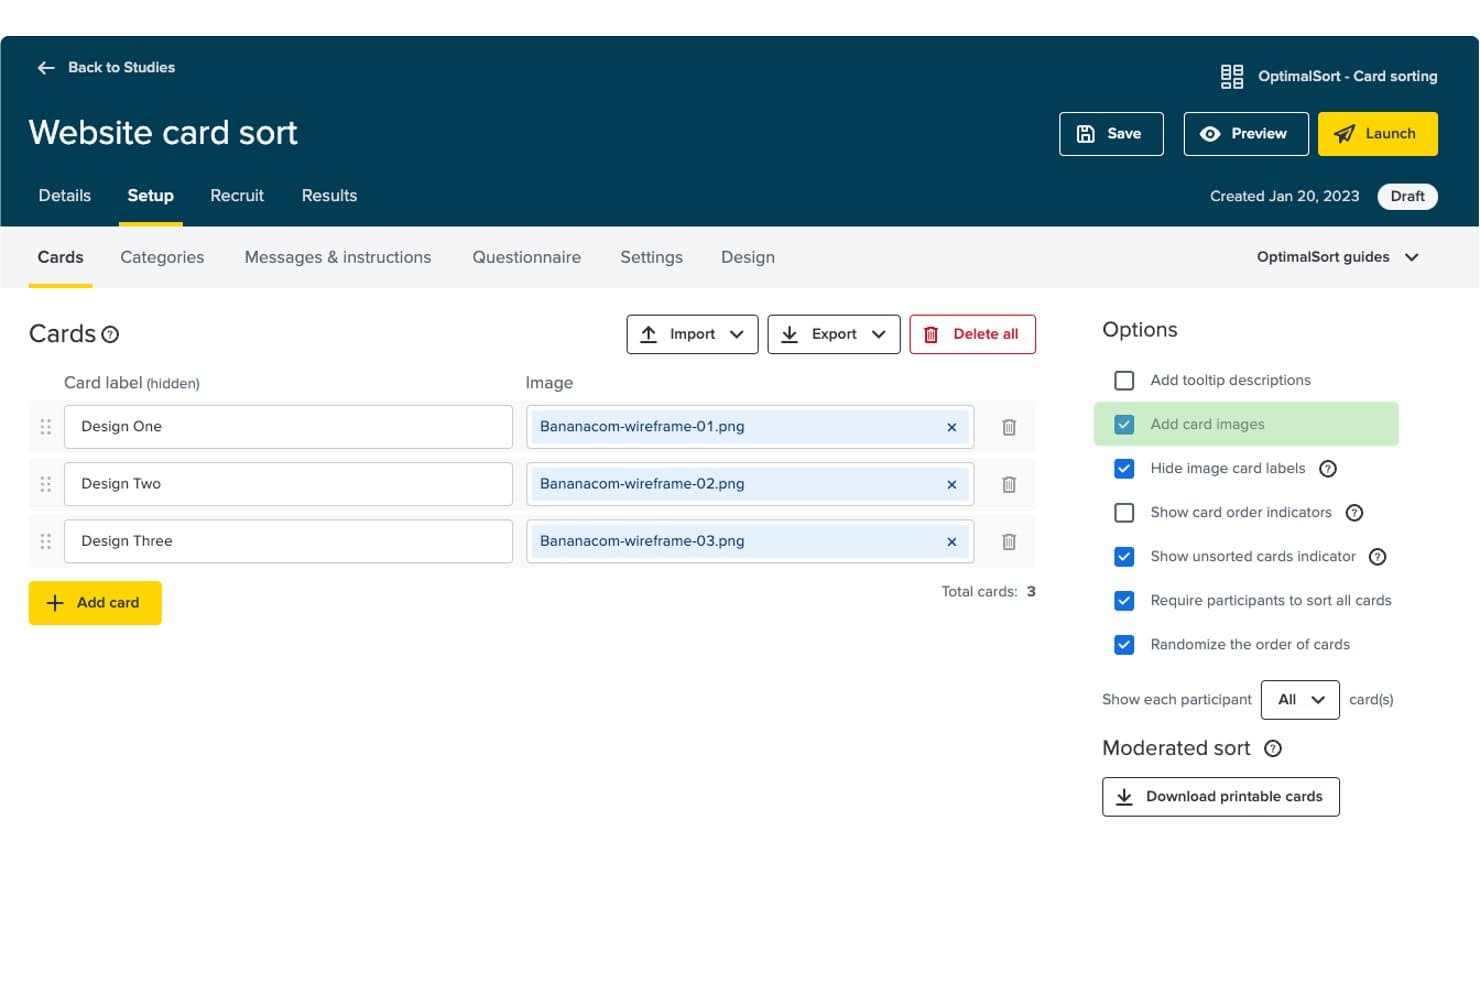The height and width of the screenshot is (987, 1480).
Task: Open the Results tab
Action: (329, 196)
